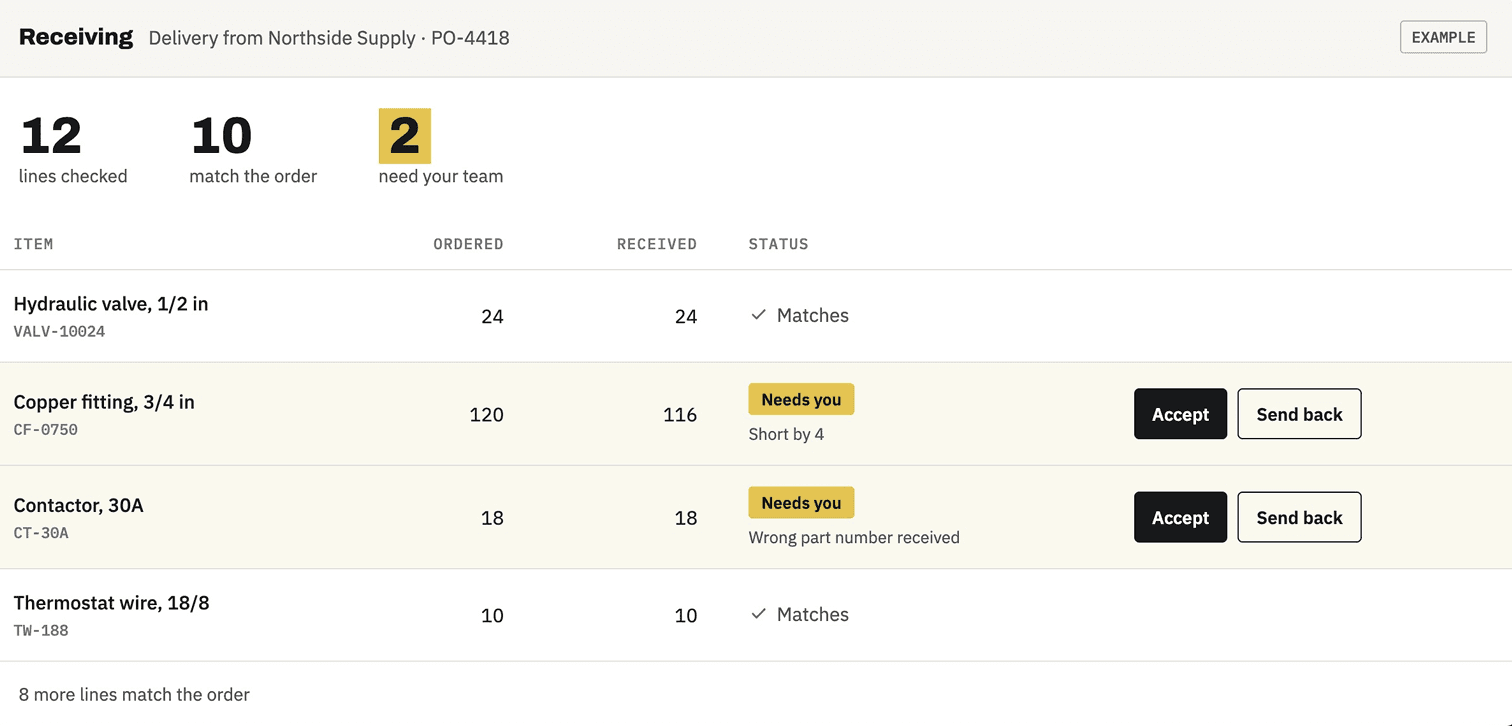This screenshot has width=1512, height=726.
Task: Click the ITEM column header
Action: pyautogui.click(x=34, y=244)
